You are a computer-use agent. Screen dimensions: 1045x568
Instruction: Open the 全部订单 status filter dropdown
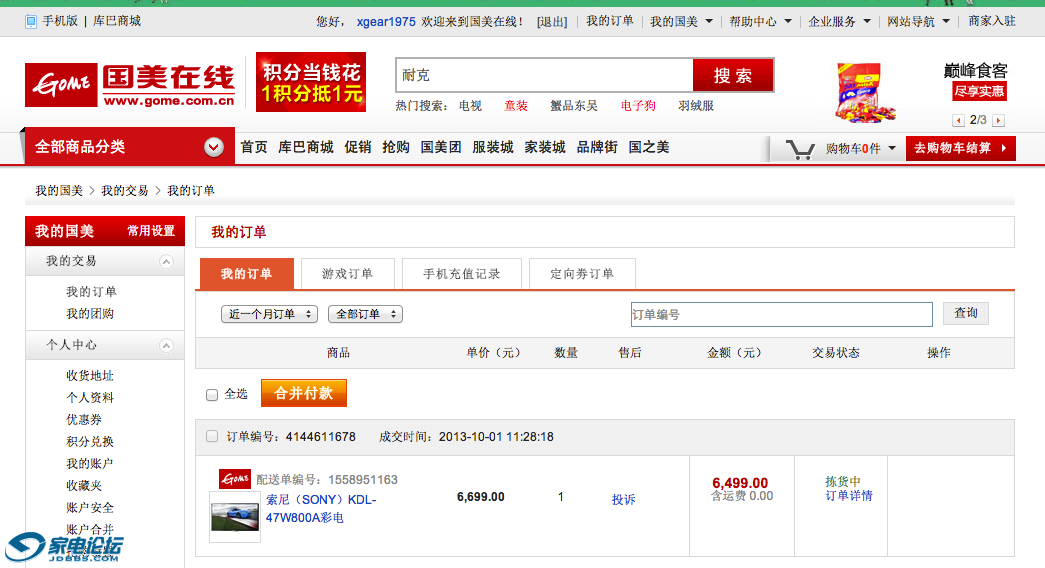click(365, 314)
